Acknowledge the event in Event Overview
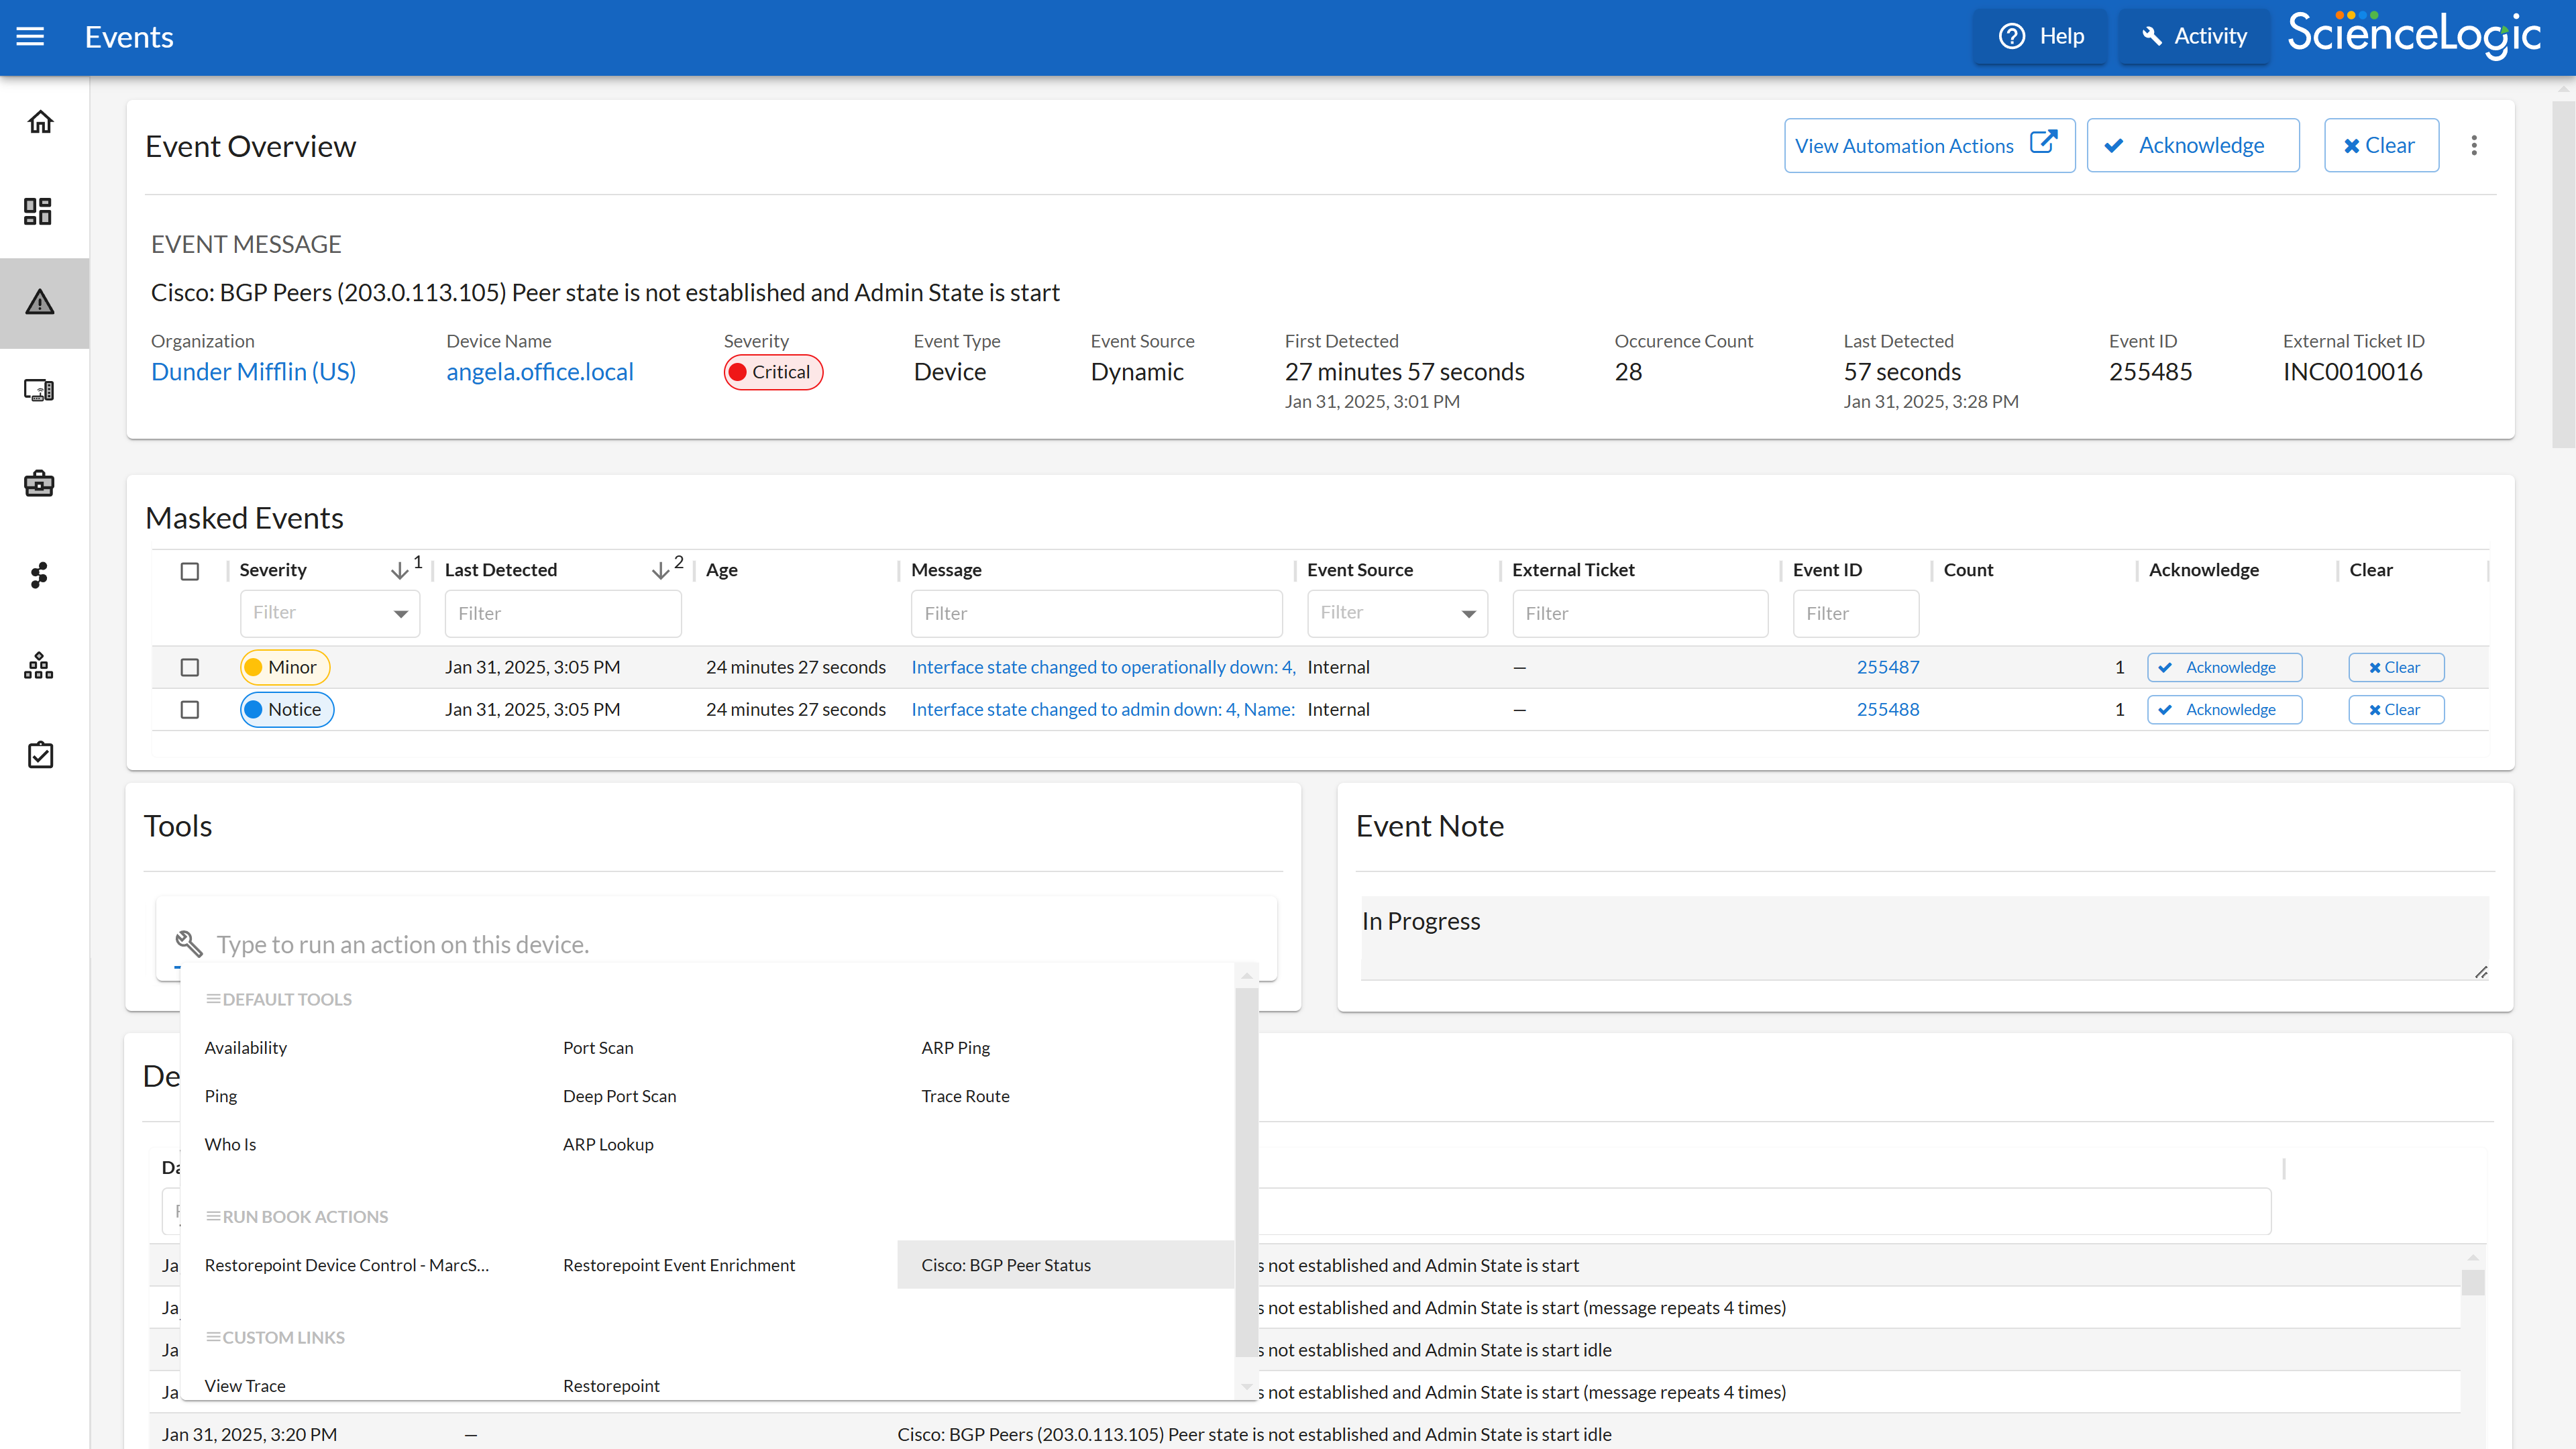The width and height of the screenshot is (2576, 1449). [2193, 145]
